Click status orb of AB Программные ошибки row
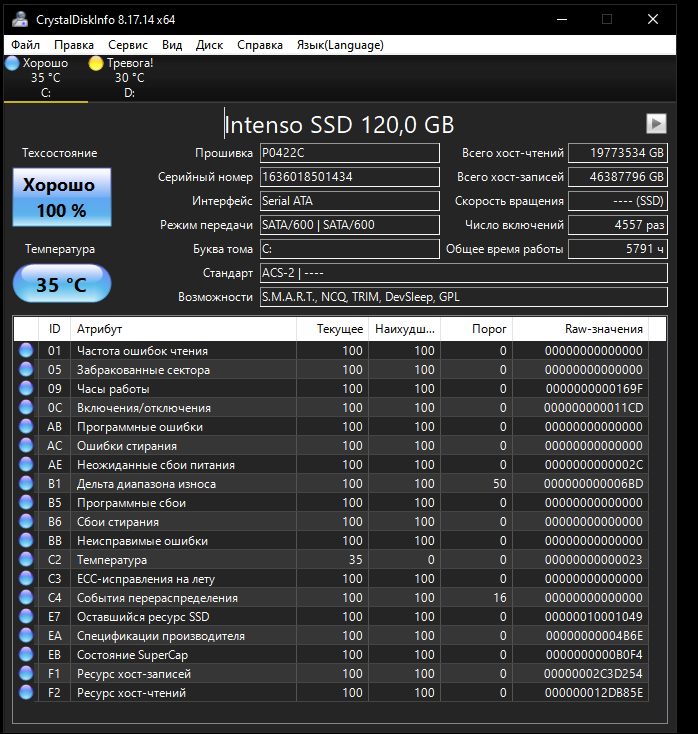Screen dimensions: 698x734 click(x=26, y=426)
